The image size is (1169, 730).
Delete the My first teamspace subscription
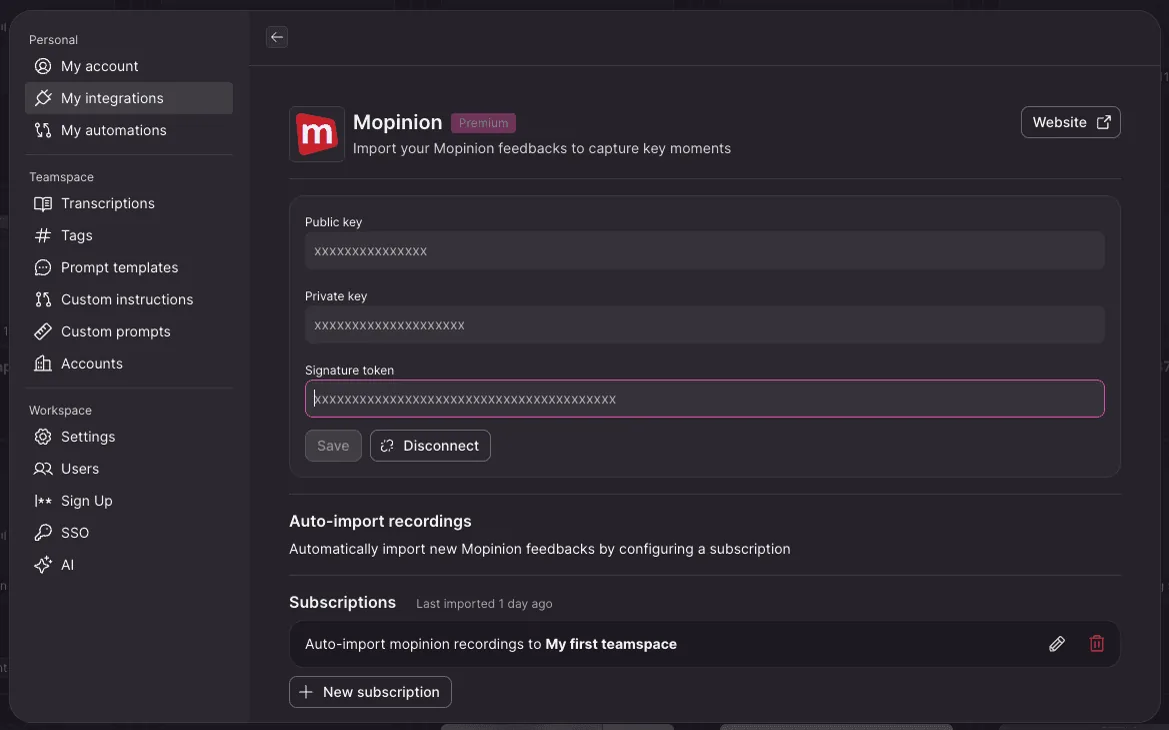[x=1097, y=644]
